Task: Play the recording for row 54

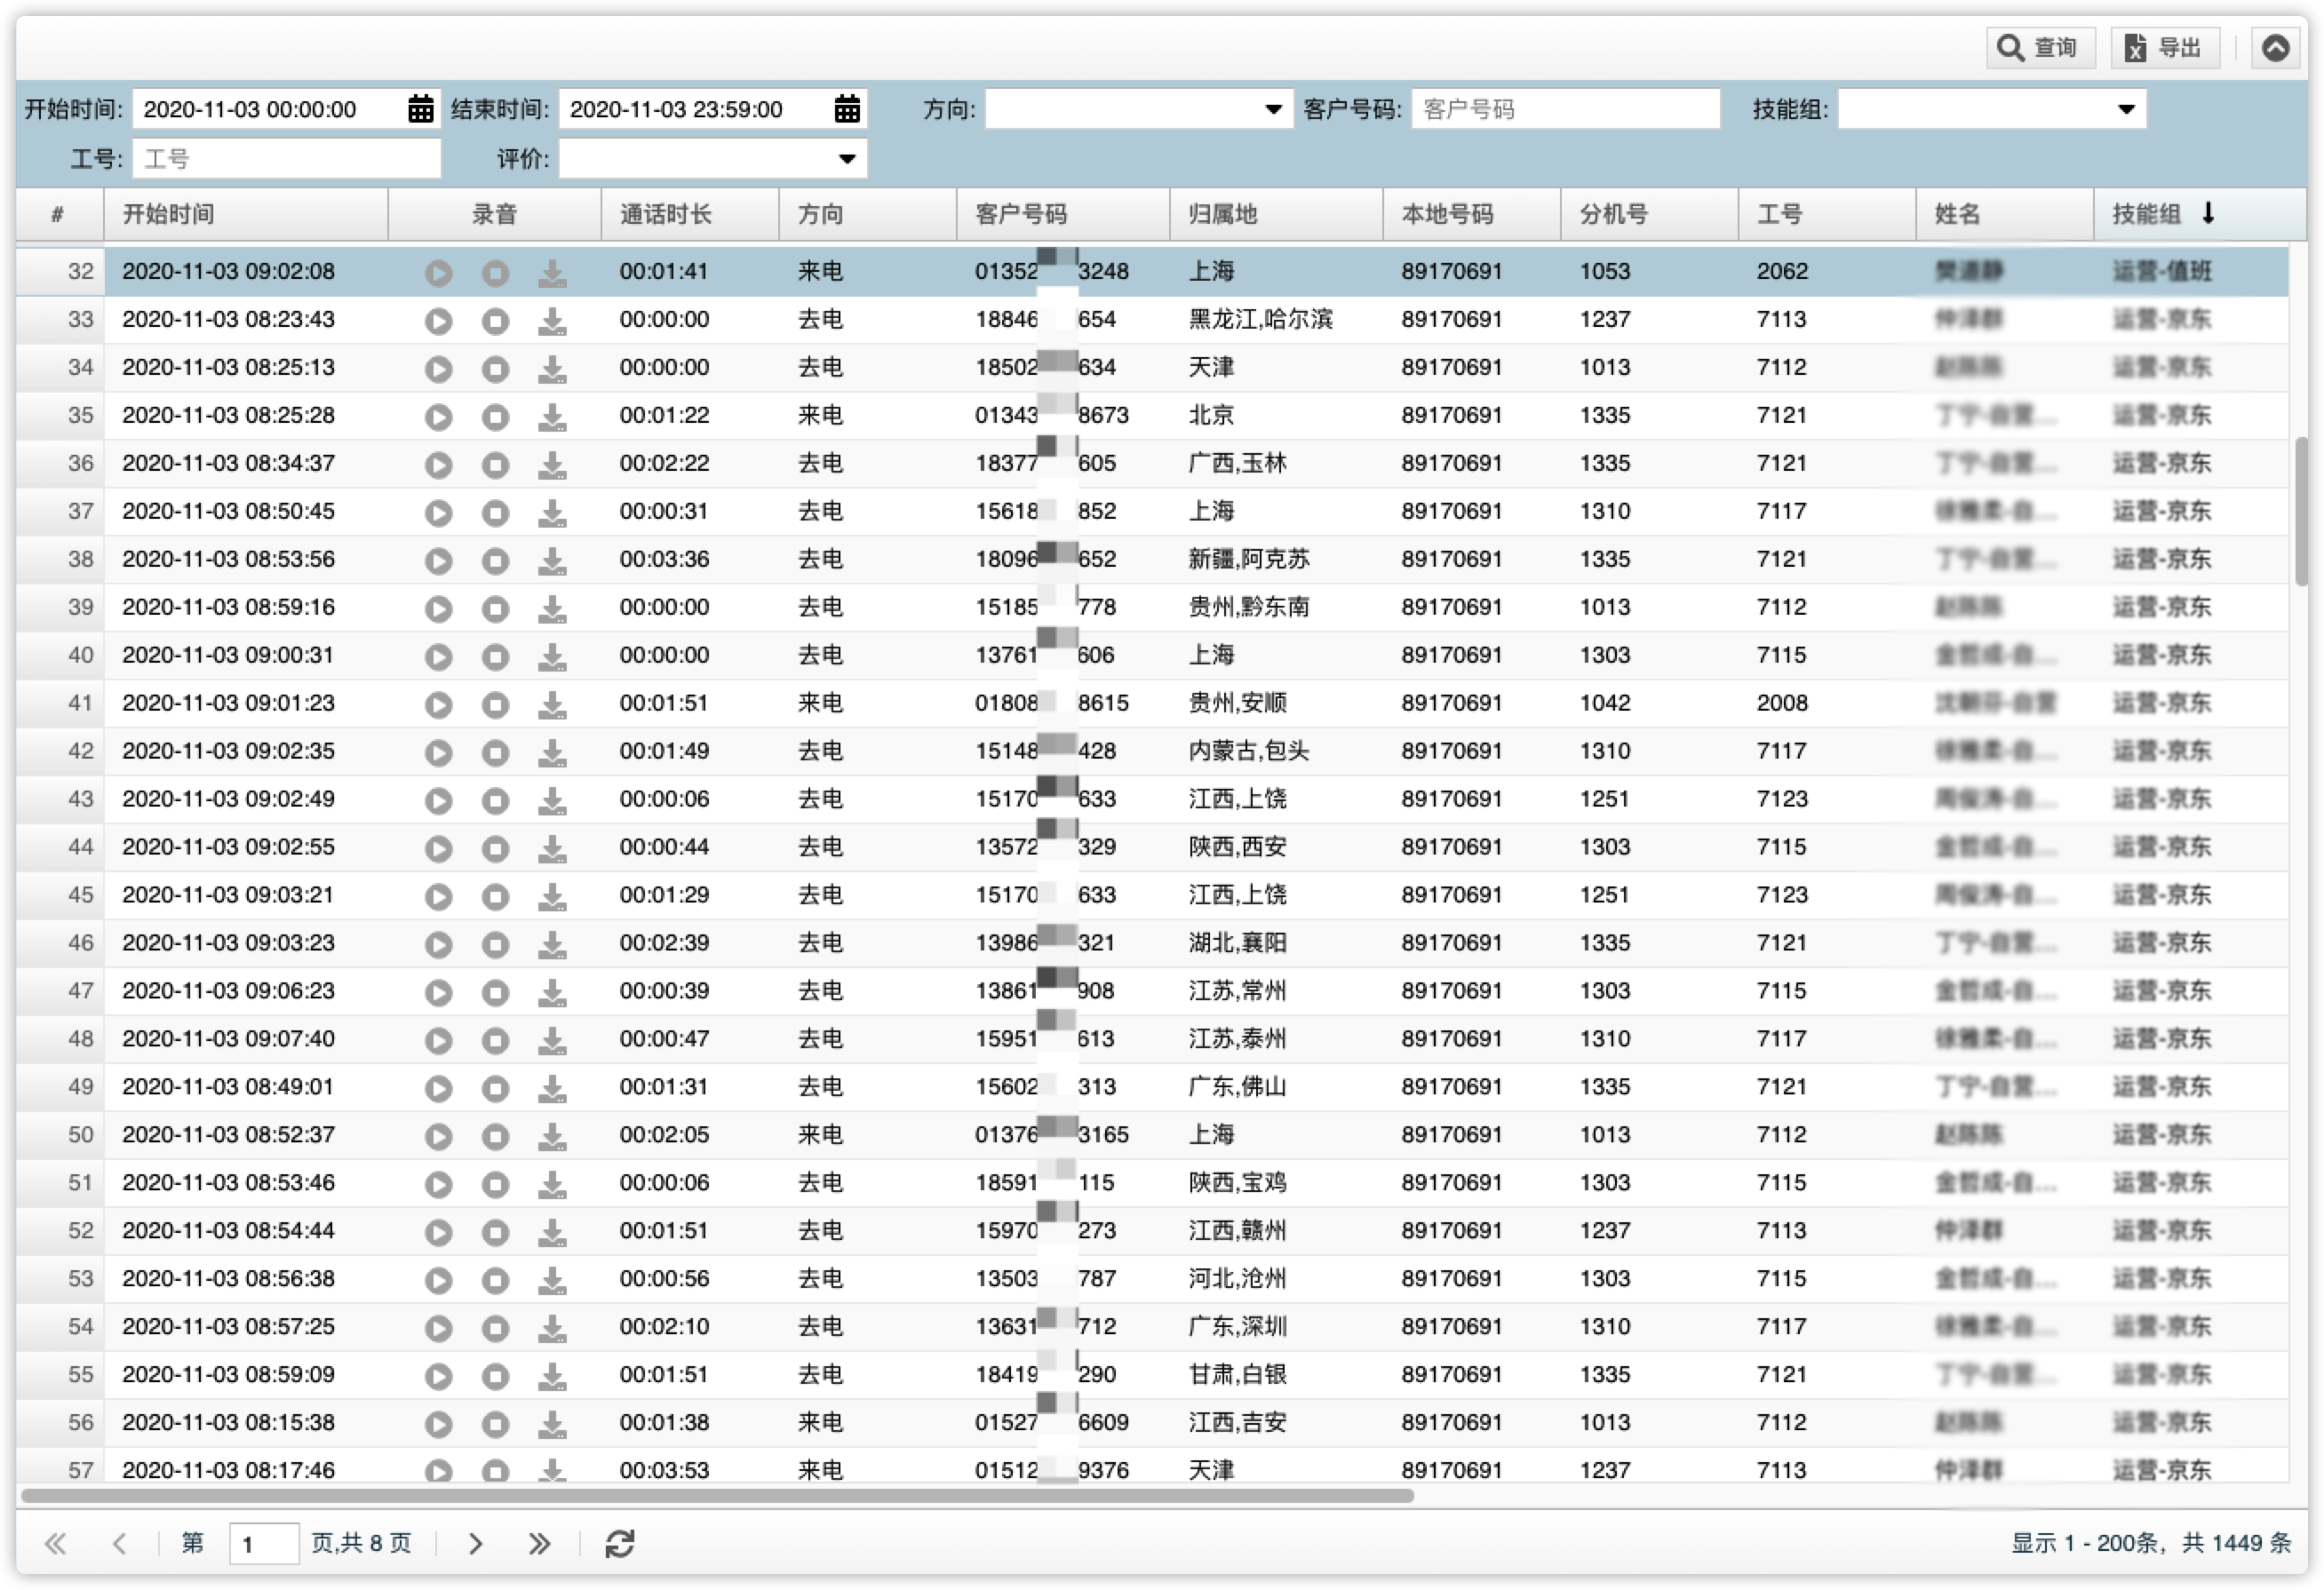Action: tap(438, 1329)
